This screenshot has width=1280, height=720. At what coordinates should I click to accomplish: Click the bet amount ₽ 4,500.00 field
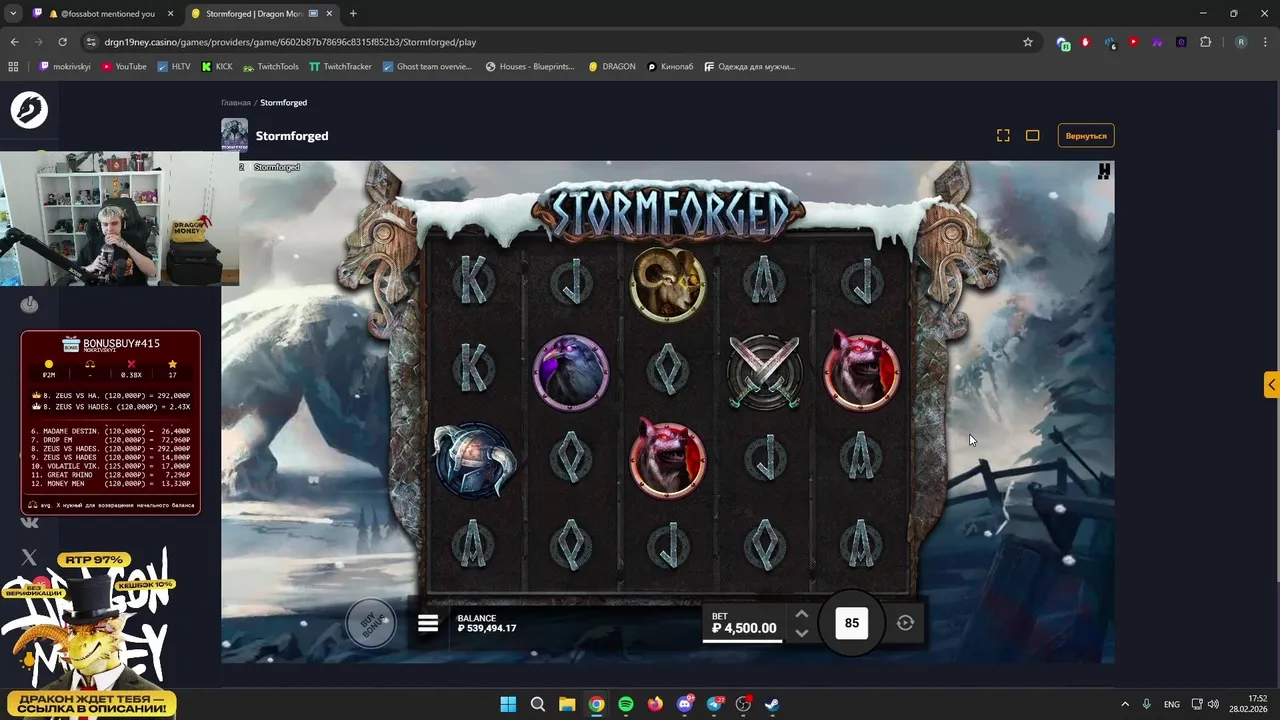click(744, 623)
